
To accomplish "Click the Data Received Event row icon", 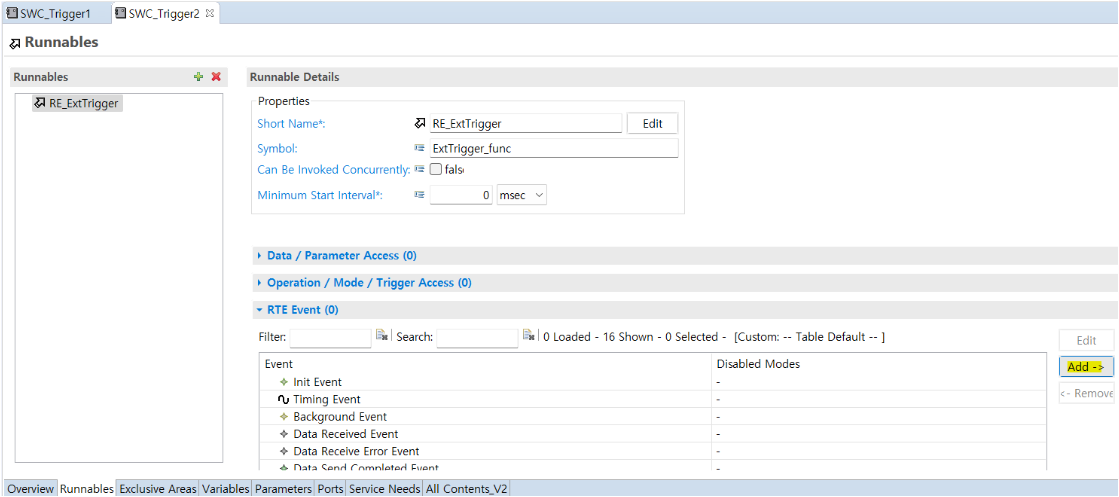I will click(284, 434).
